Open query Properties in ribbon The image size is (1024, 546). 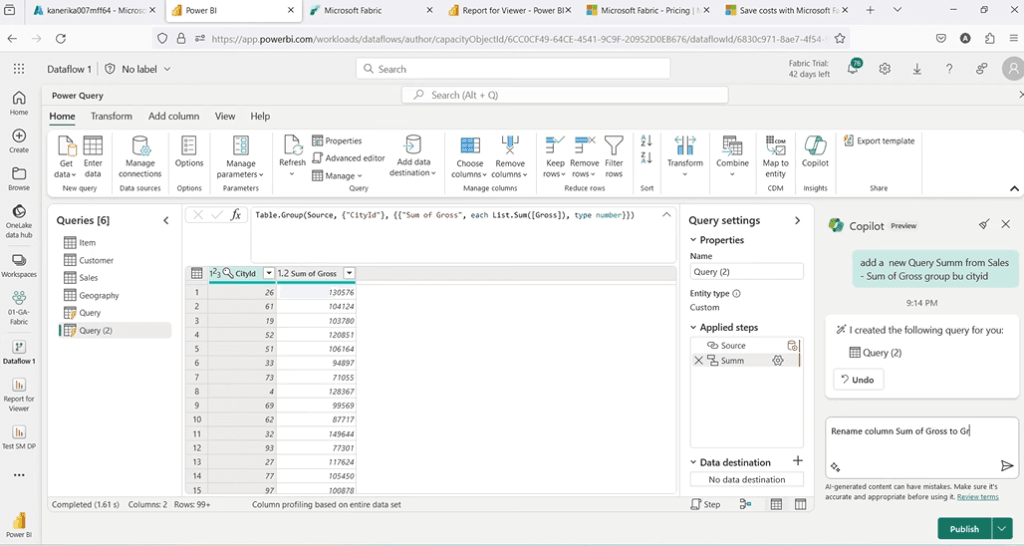pos(337,140)
